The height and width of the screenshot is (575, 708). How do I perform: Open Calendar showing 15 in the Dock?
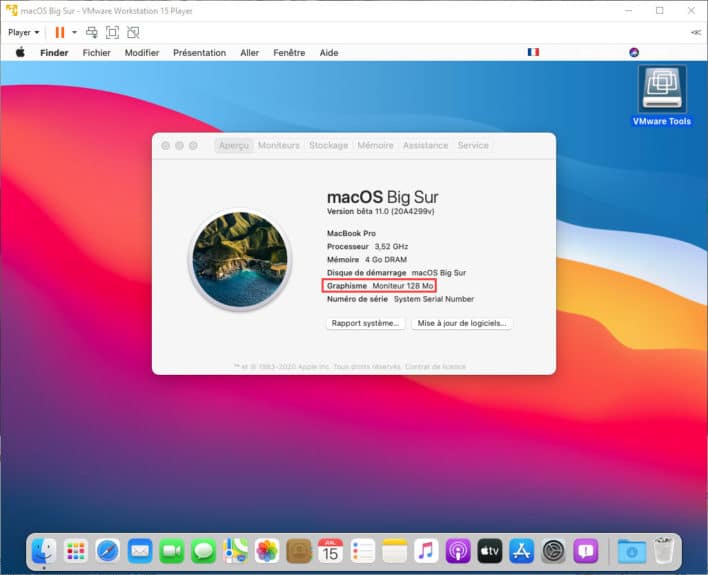[x=331, y=551]
